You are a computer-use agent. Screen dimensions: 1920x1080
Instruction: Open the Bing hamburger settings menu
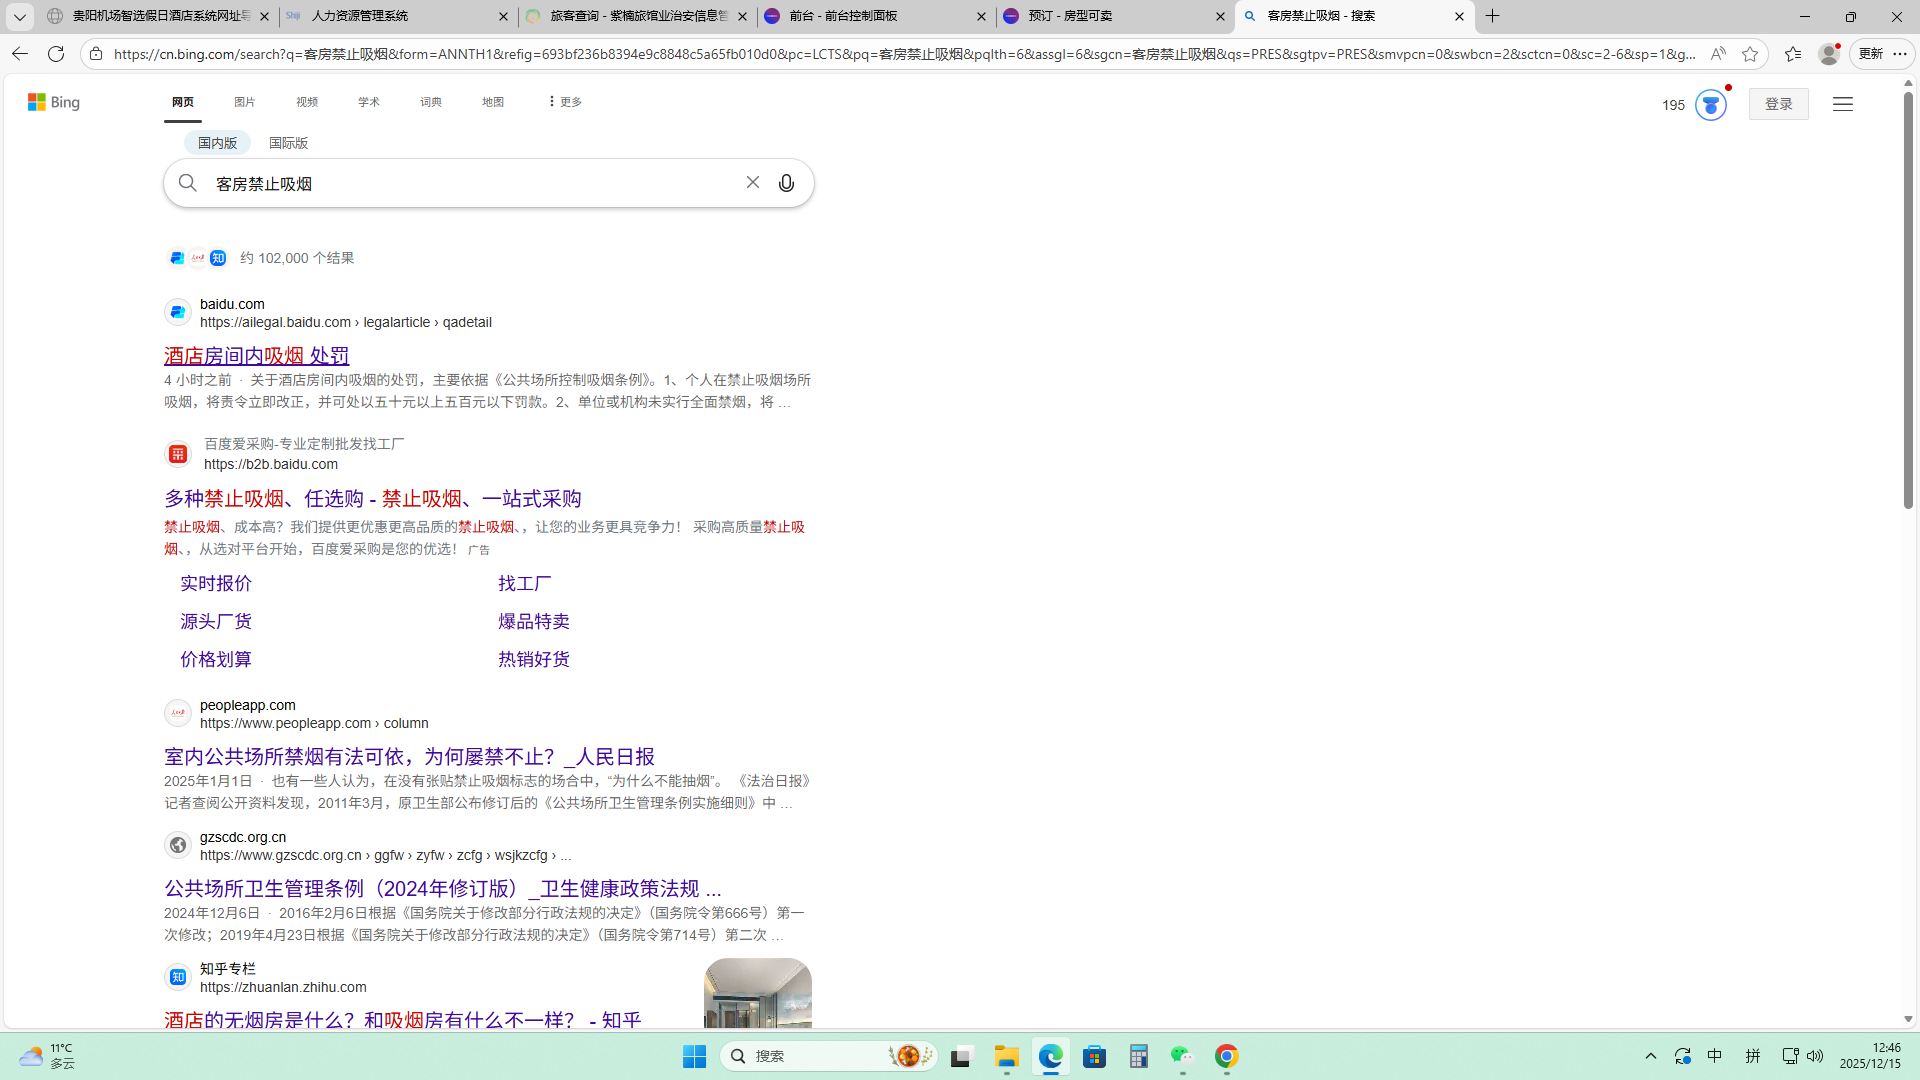1842,104
